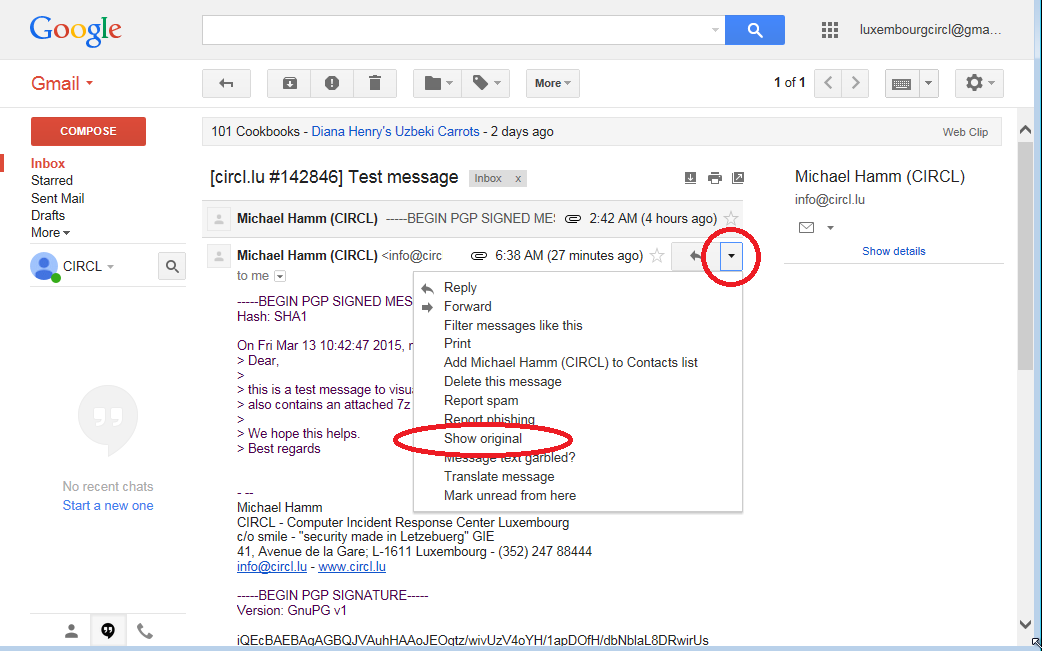Image resolution: width=1042 pixels, height=651 pixels.
Task: Star the 2:42 AM message
Action: coord(731,219)
